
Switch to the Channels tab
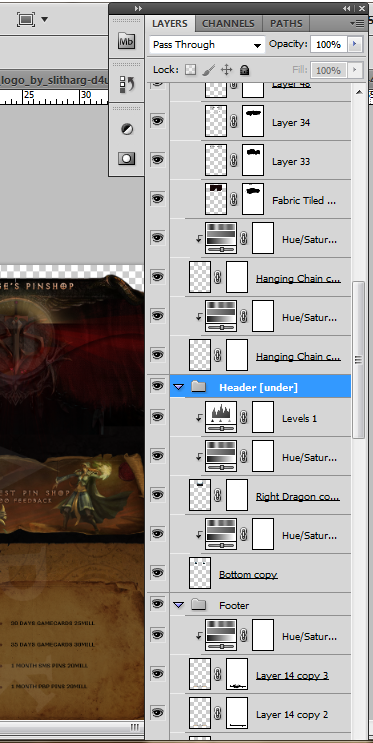tap(228, 23)
